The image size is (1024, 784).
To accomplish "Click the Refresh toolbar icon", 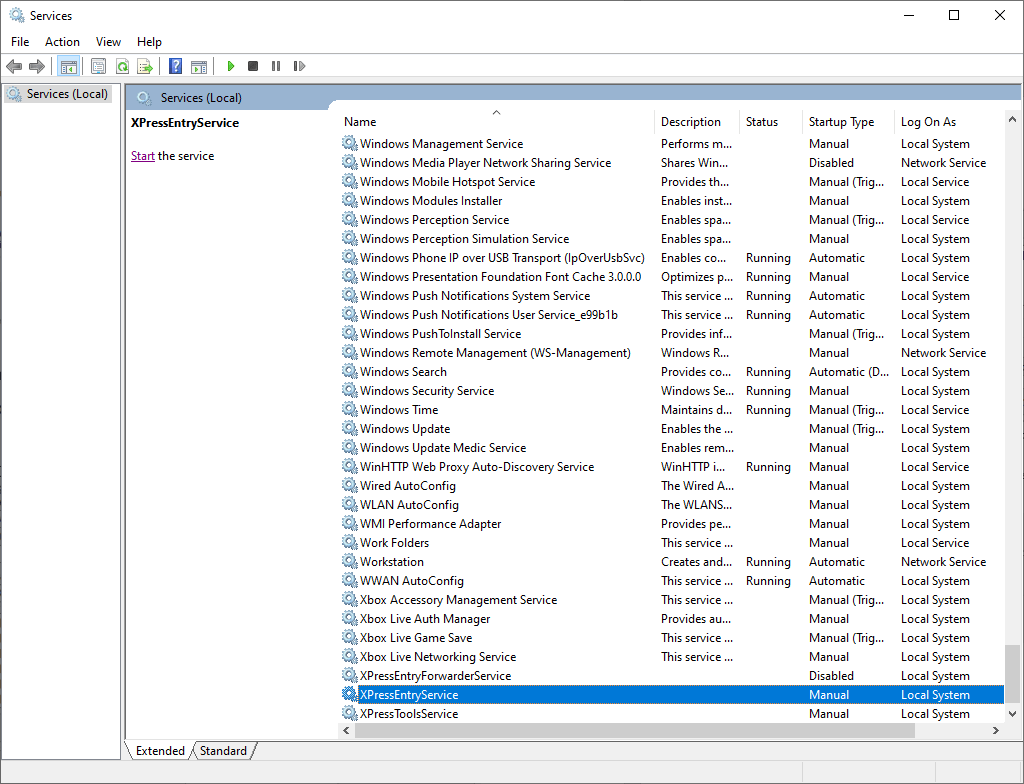I will [122, 66].
